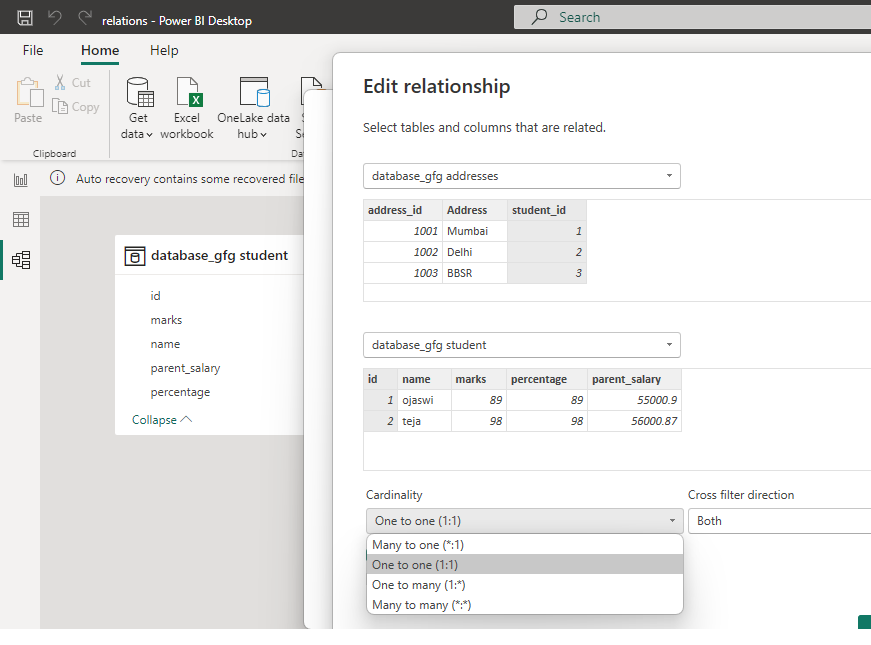Select the marks column header in preview

click(479, 379)
